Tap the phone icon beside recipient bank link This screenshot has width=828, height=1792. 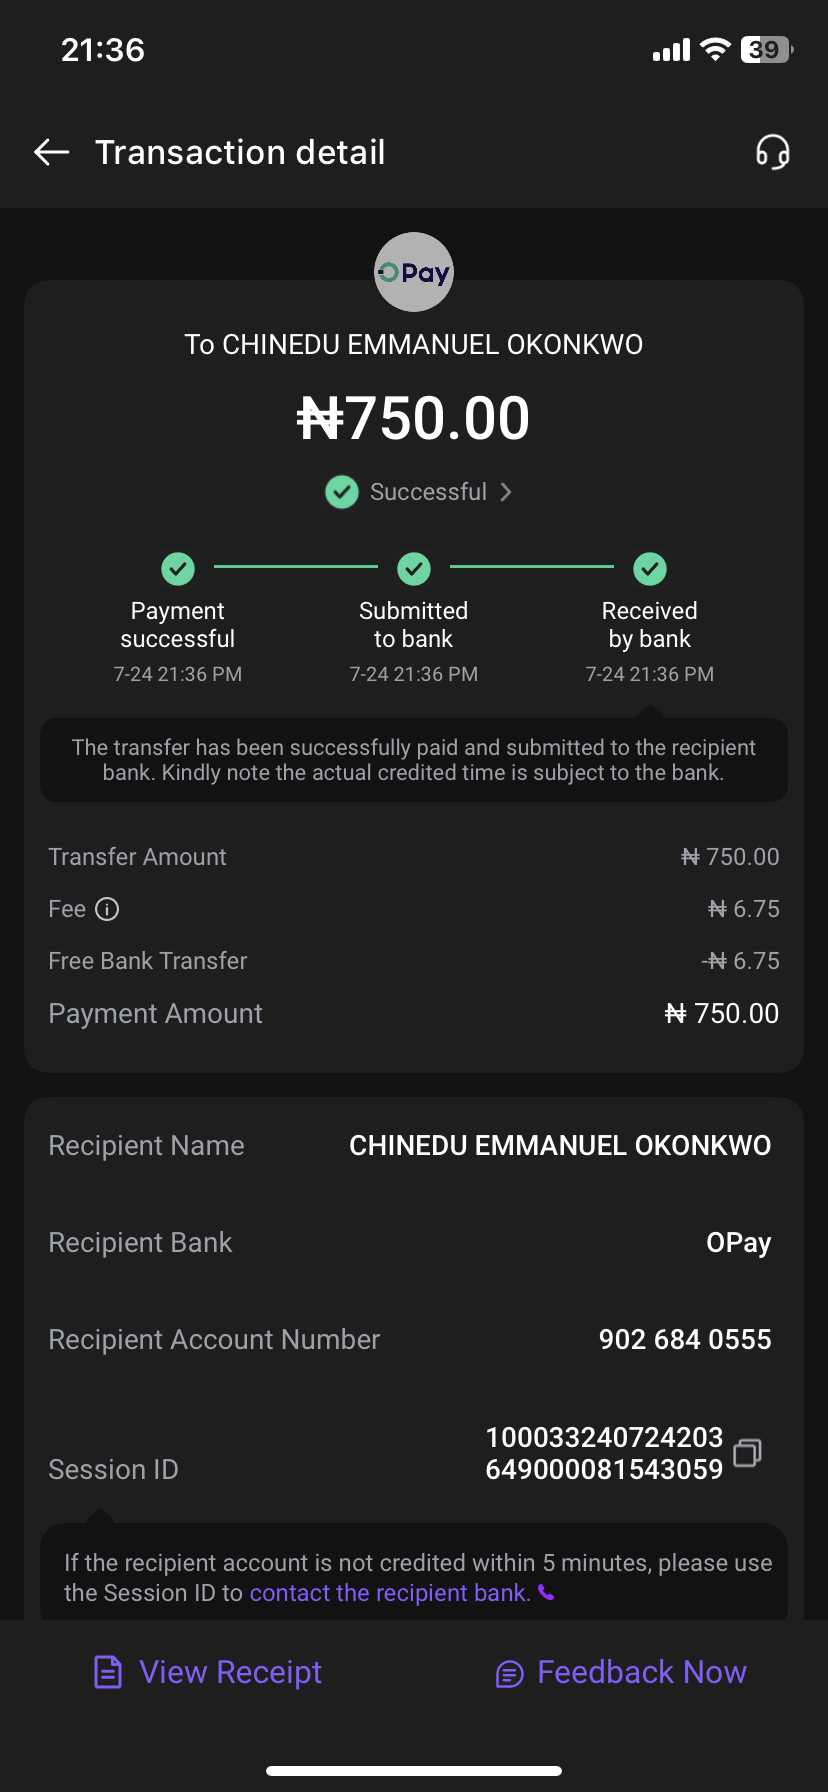[x=546, y=1592]
